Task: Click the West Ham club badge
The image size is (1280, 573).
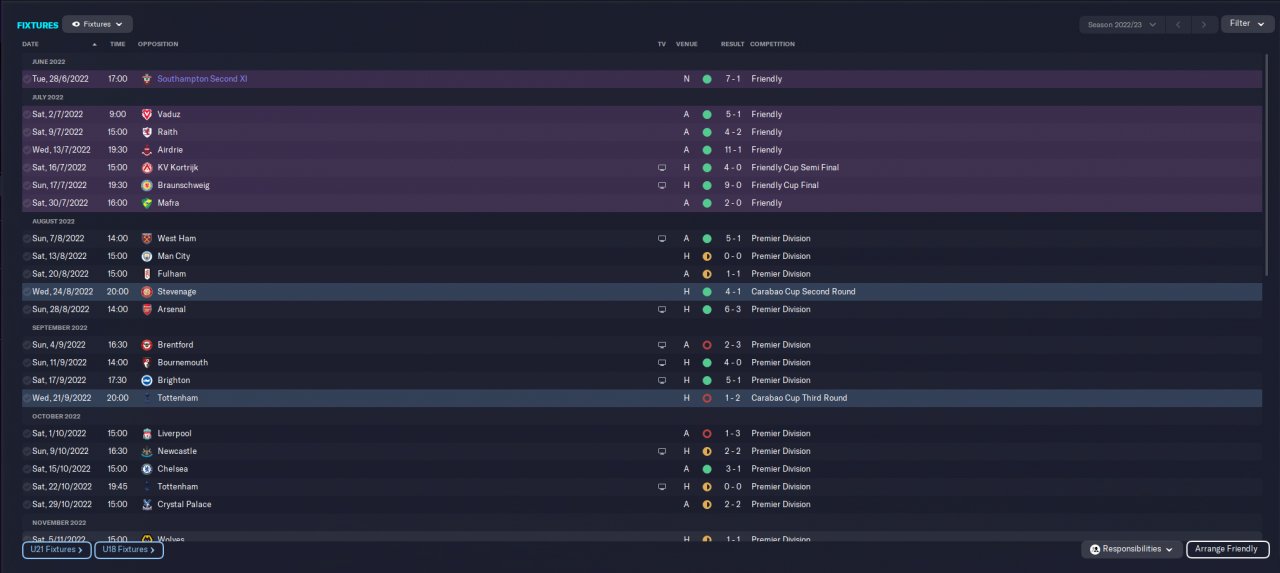Action: coord(147,239)
